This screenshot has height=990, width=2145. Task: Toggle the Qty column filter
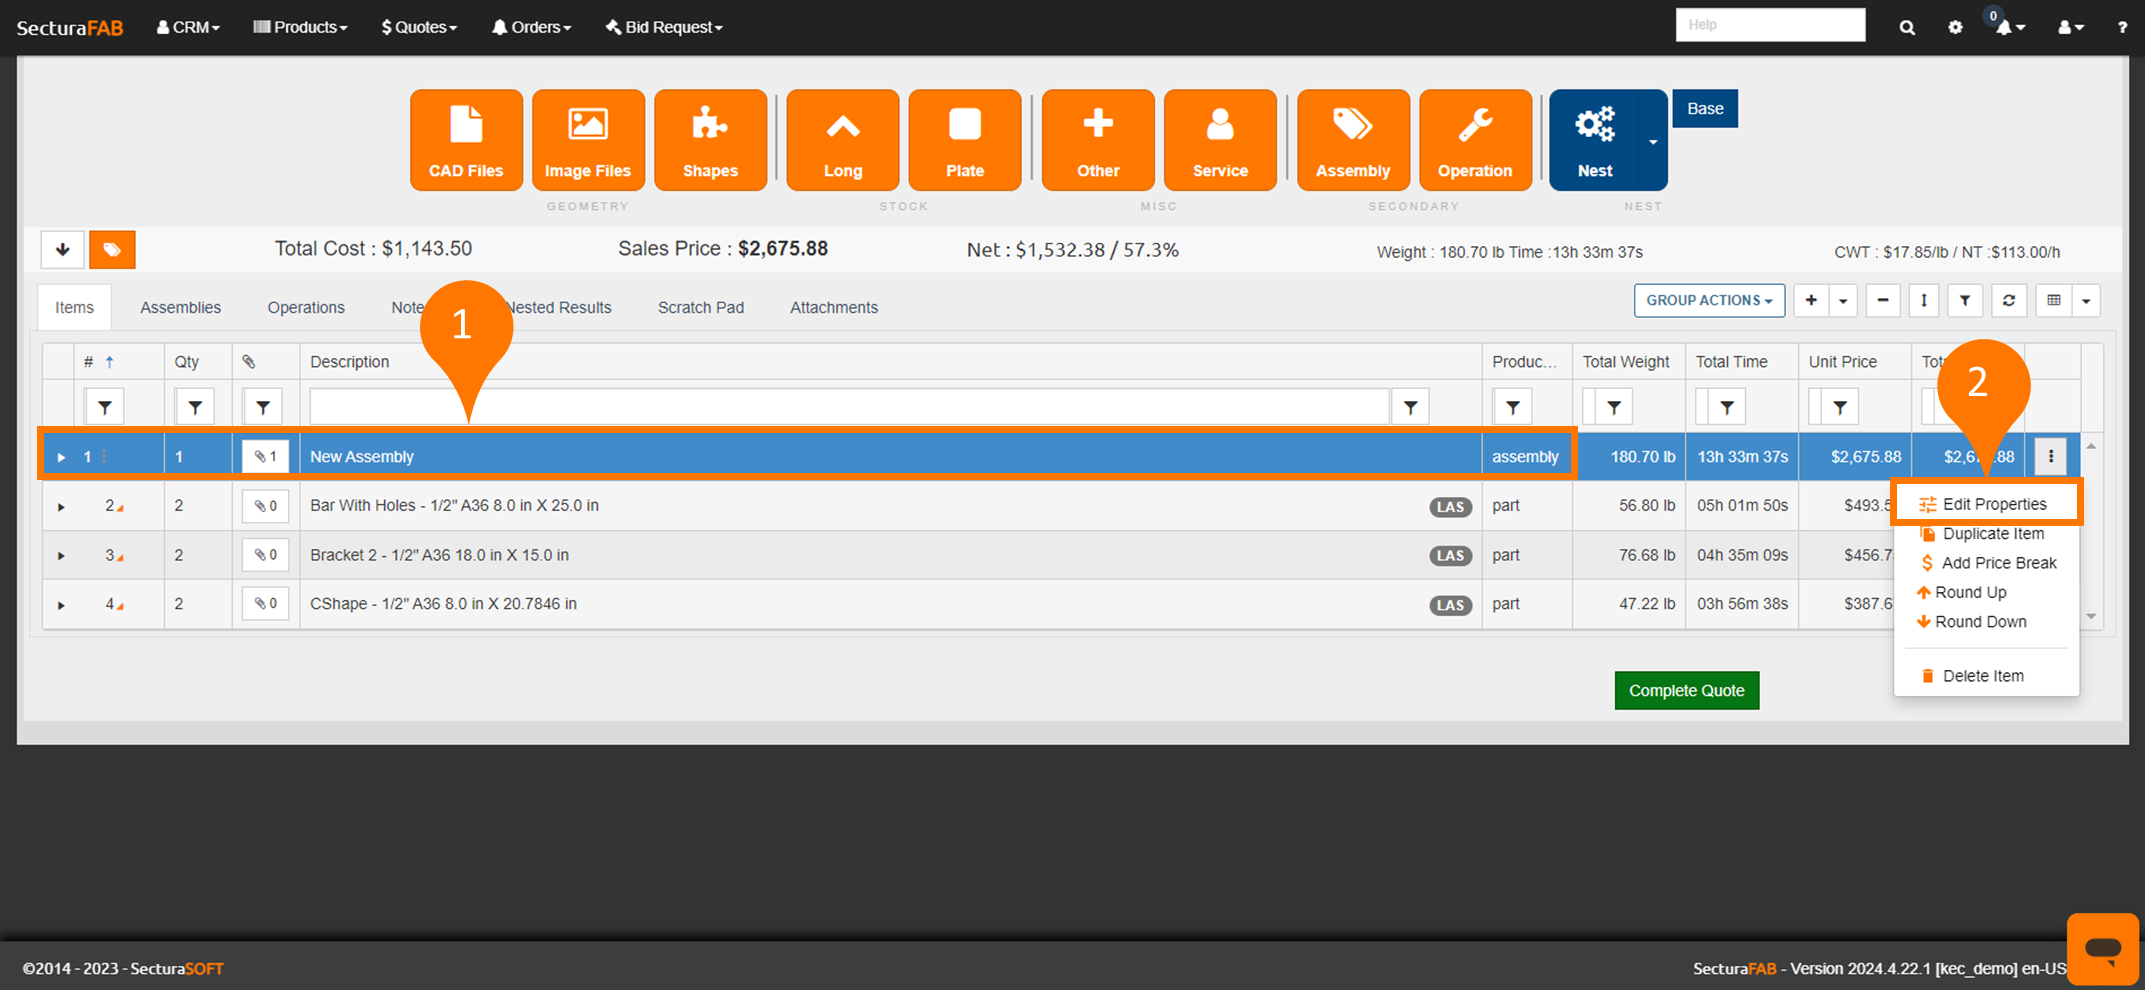click(x=195, y=407)
